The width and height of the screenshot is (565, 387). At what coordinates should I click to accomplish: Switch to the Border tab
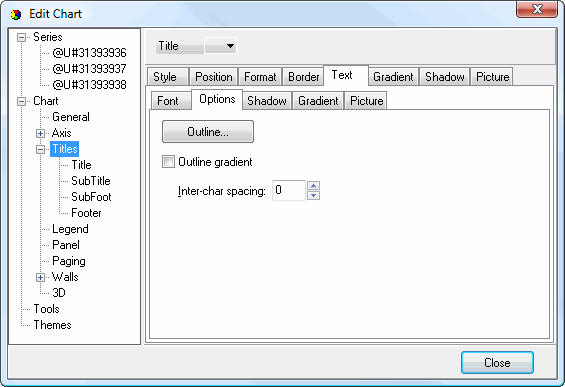click(303, 77)
